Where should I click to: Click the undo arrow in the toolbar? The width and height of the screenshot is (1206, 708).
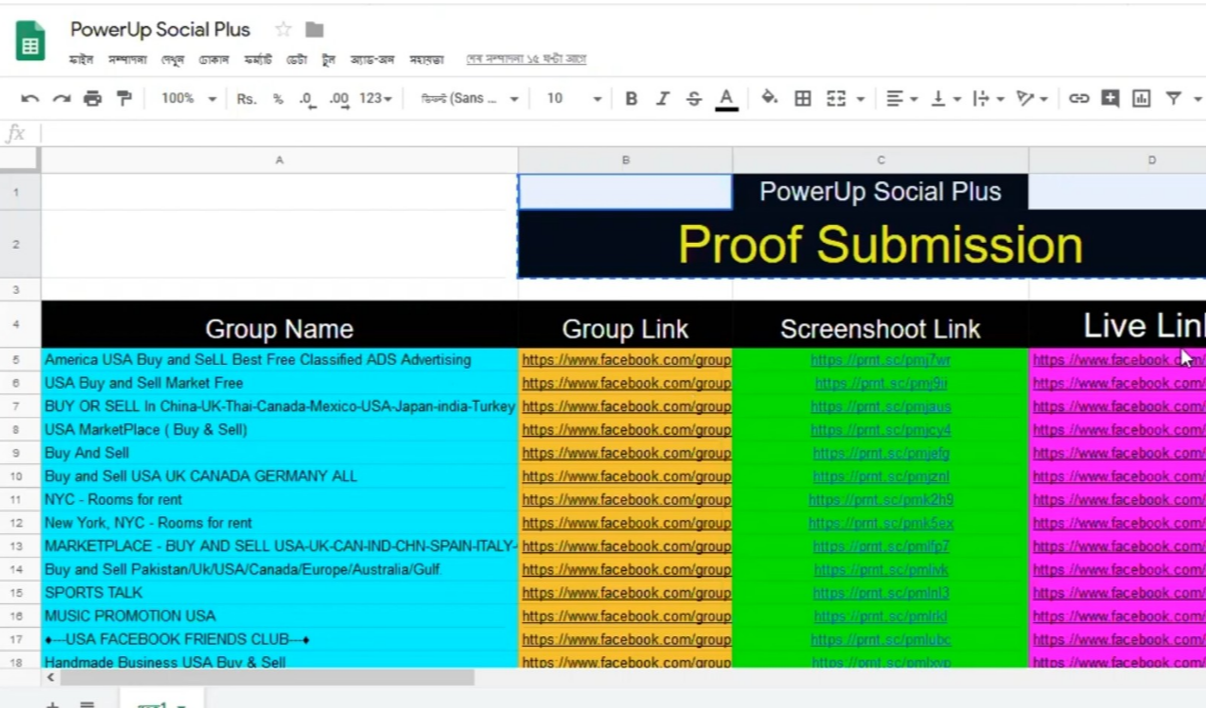click(30, 98)
